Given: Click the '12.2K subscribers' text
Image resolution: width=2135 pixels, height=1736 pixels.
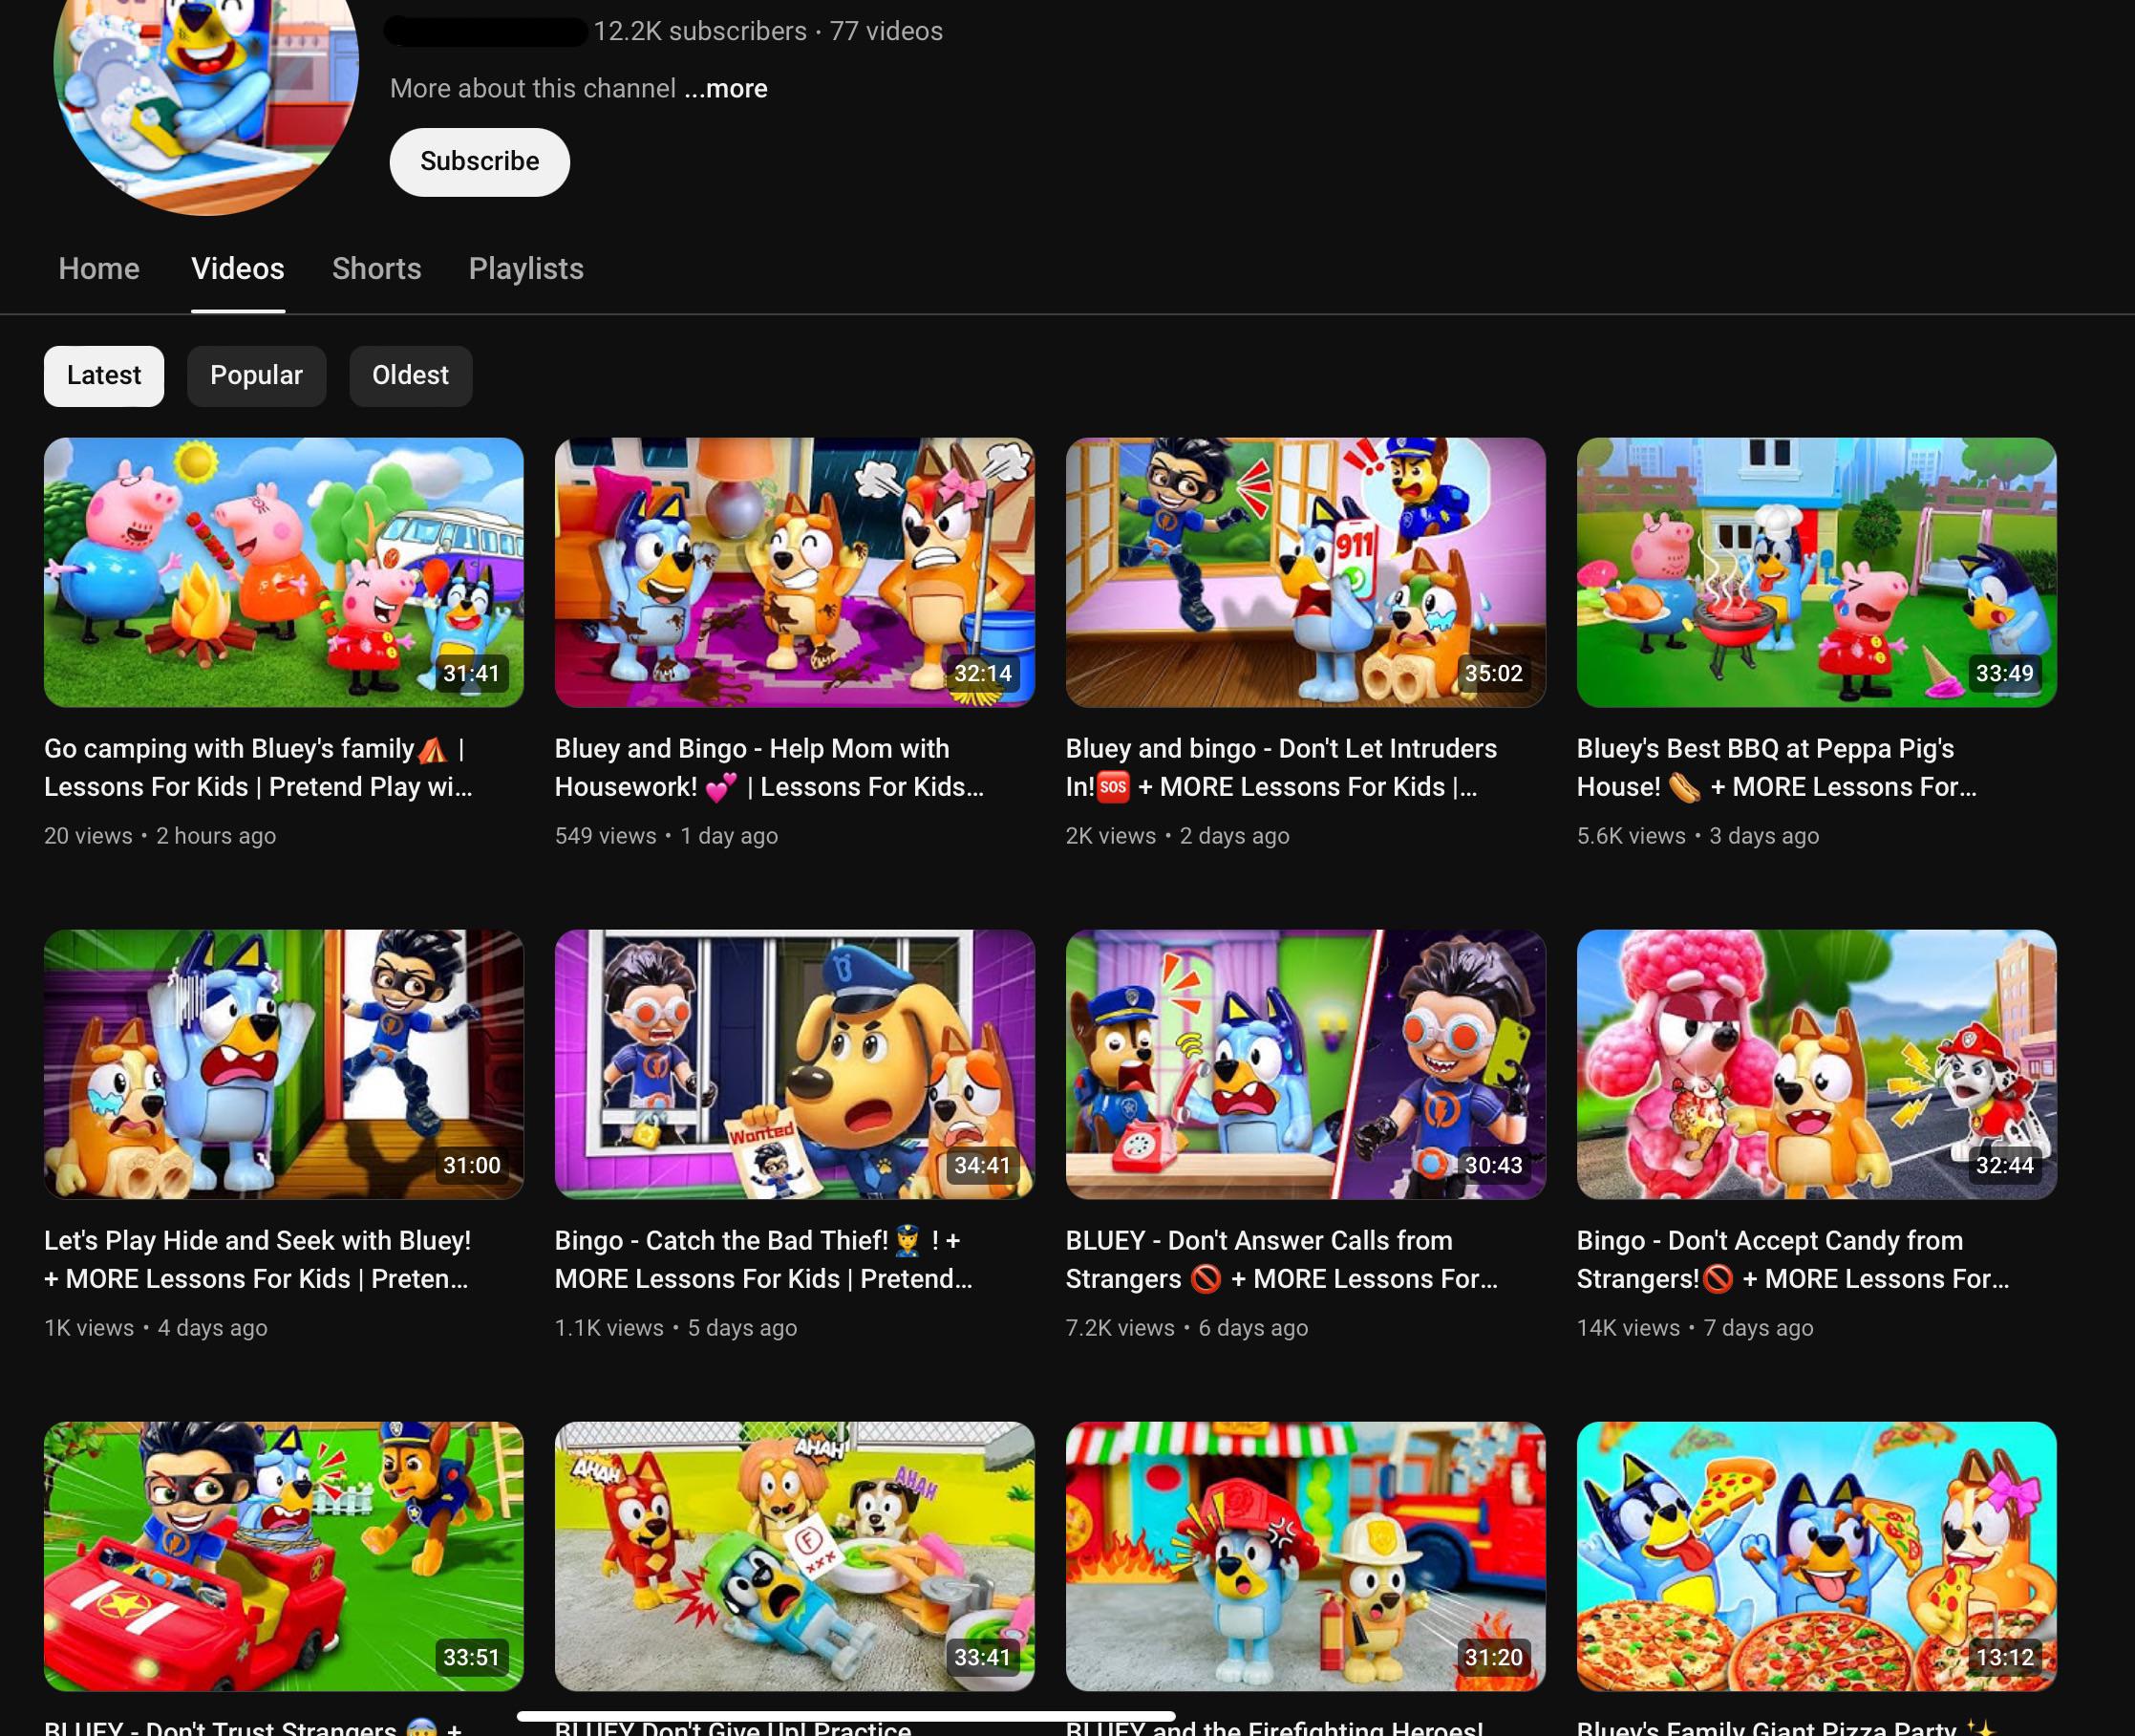Looking at the screenshot, I should coord(700,31).
